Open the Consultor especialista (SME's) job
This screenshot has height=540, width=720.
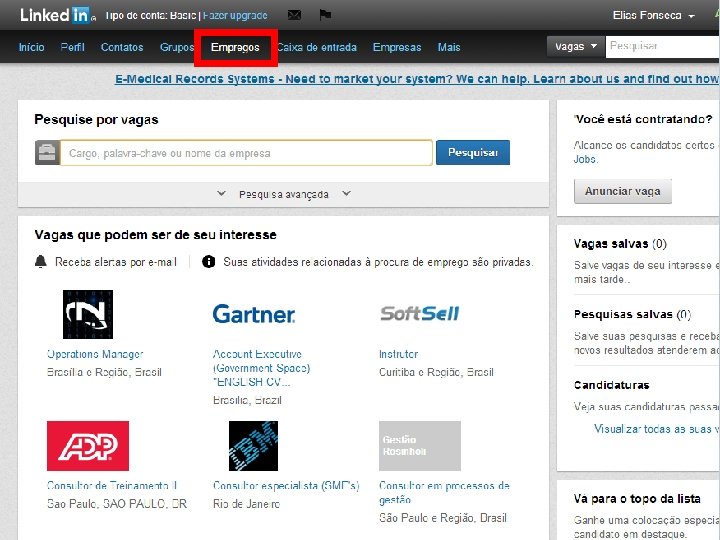click(286, 486)
